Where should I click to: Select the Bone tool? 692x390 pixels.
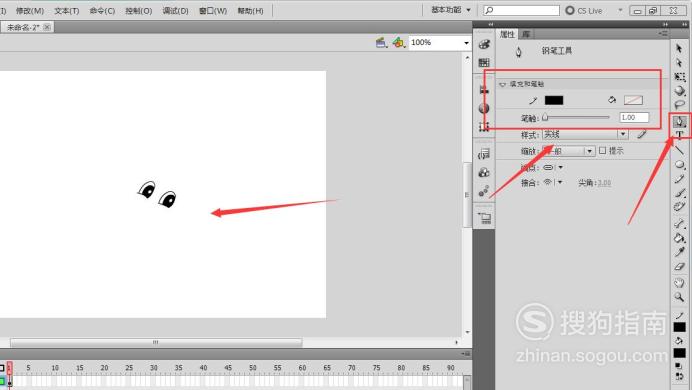click(680, 224)
